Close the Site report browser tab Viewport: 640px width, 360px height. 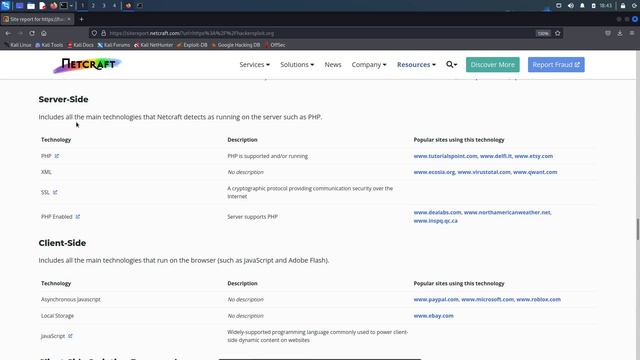69,19
